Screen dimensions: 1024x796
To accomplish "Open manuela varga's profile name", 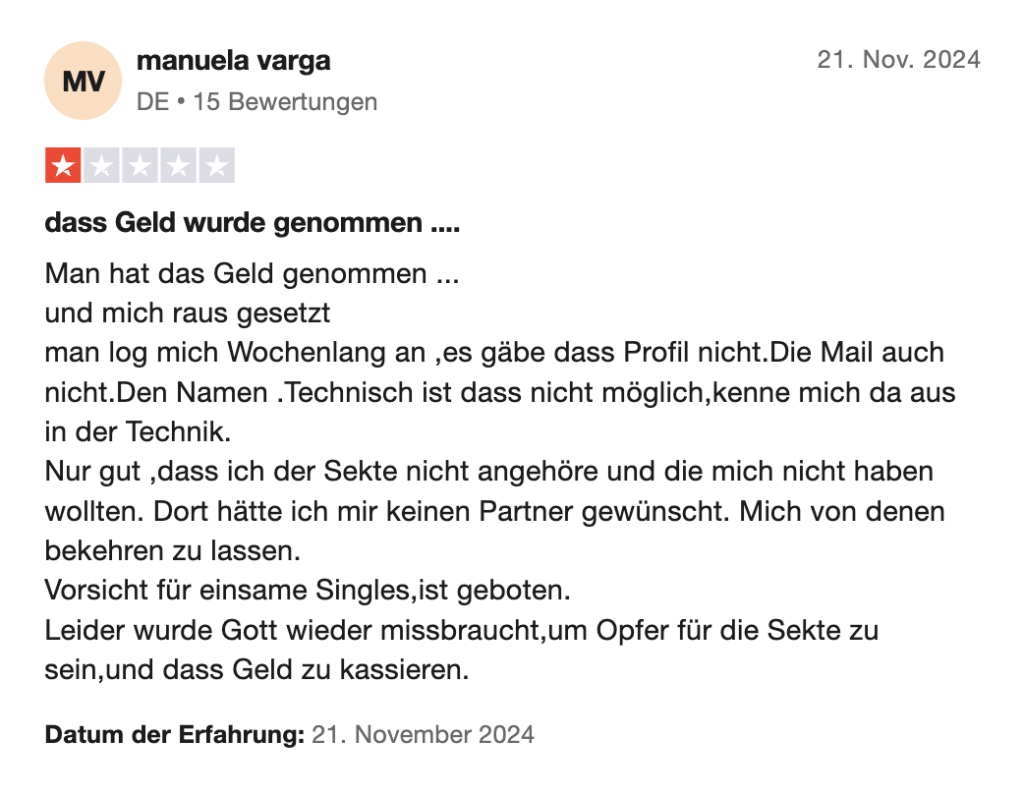I will tap(233, 61).
